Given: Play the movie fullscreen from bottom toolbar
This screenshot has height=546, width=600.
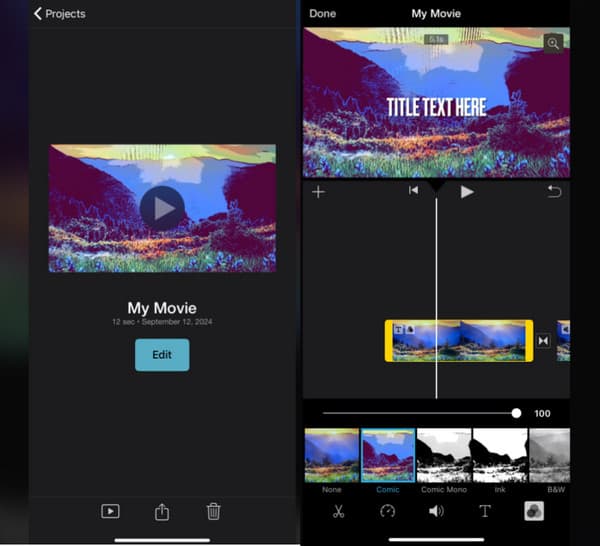Looking at the screenshot, I should coord(110,512).
